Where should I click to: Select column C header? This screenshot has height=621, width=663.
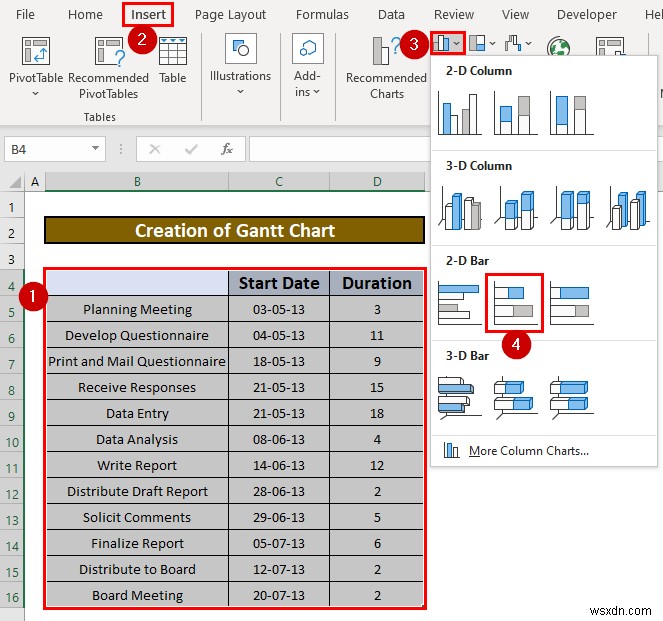pos(279,182)
